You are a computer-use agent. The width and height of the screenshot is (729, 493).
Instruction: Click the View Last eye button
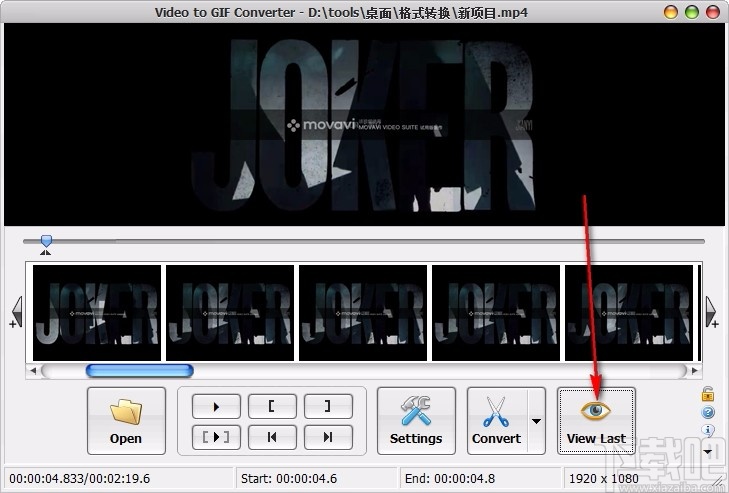click(x=596, y=420)
